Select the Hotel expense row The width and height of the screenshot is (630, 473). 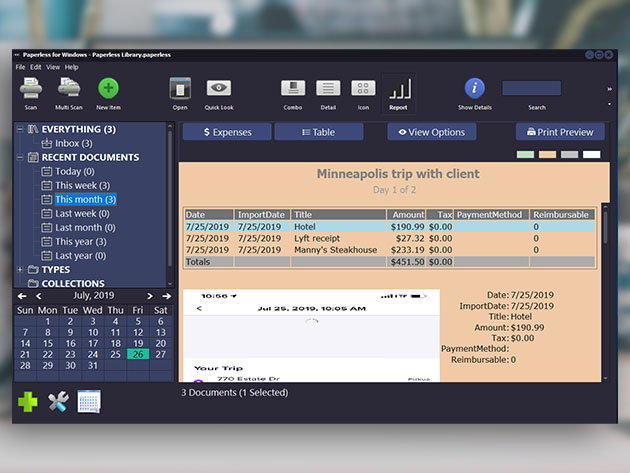pyautogui.click(x=390, y=227)
